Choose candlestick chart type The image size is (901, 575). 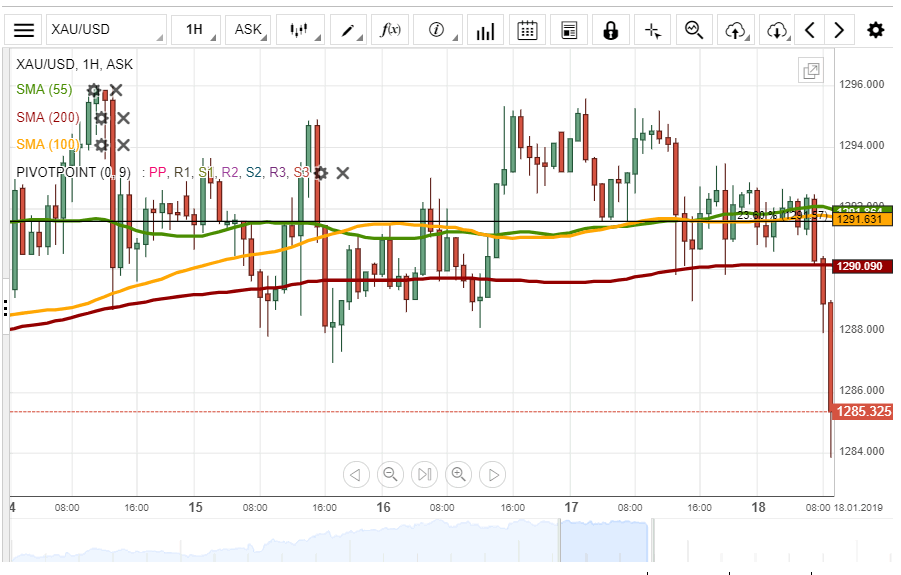(x=299, y=30)
